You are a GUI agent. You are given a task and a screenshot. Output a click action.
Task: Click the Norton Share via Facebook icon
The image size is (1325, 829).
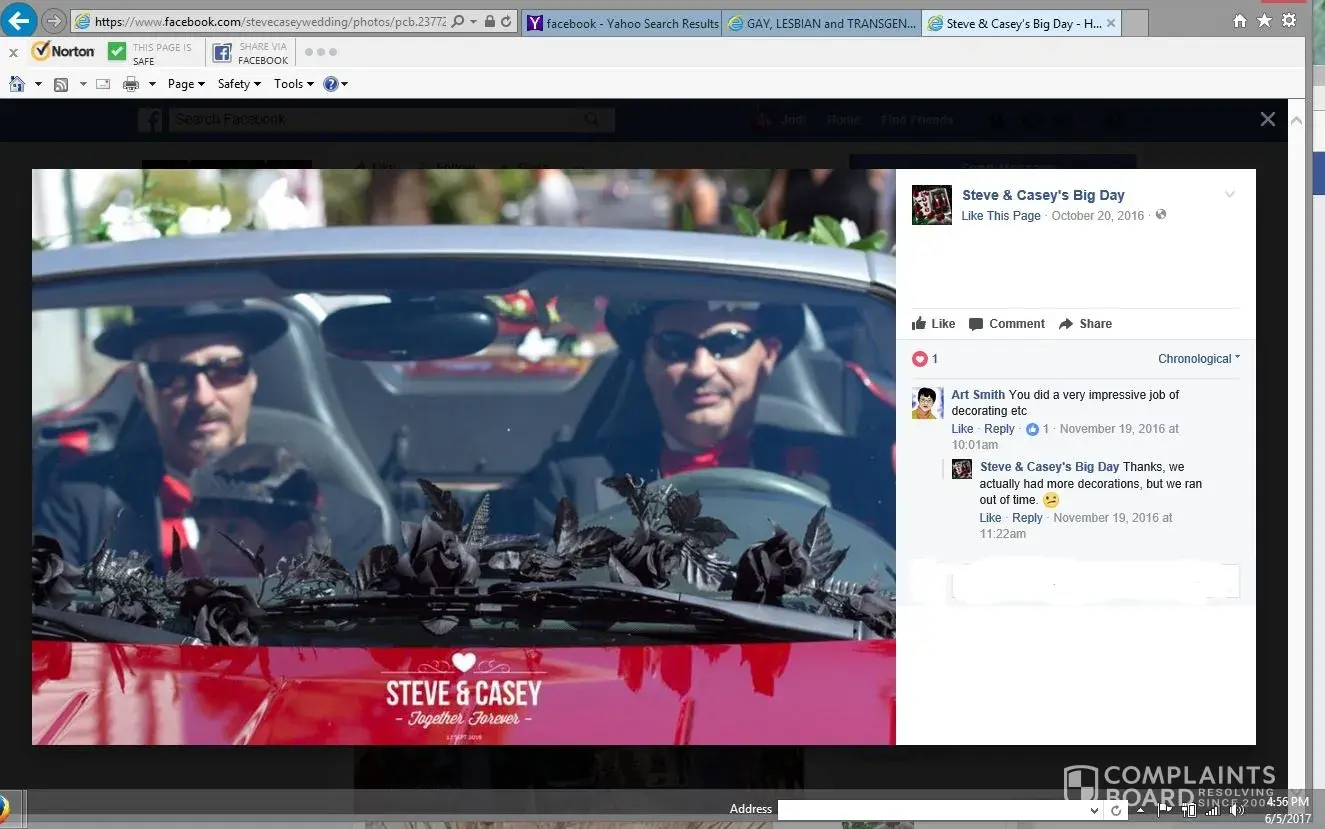tap(222, 52)
